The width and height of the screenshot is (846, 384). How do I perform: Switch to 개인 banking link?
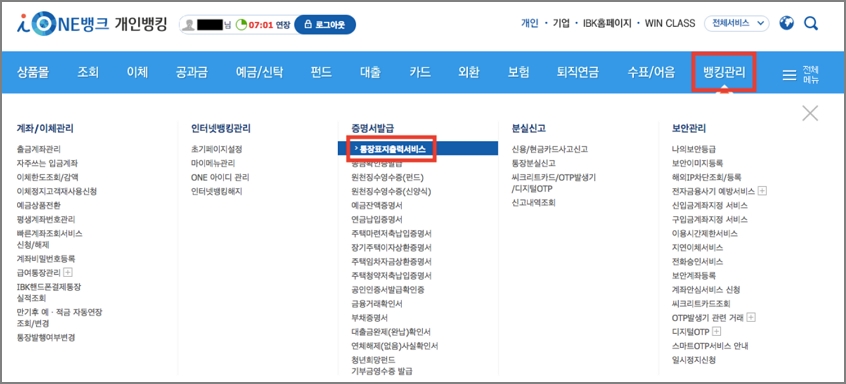pyautogui.click(x=529, y=24)
